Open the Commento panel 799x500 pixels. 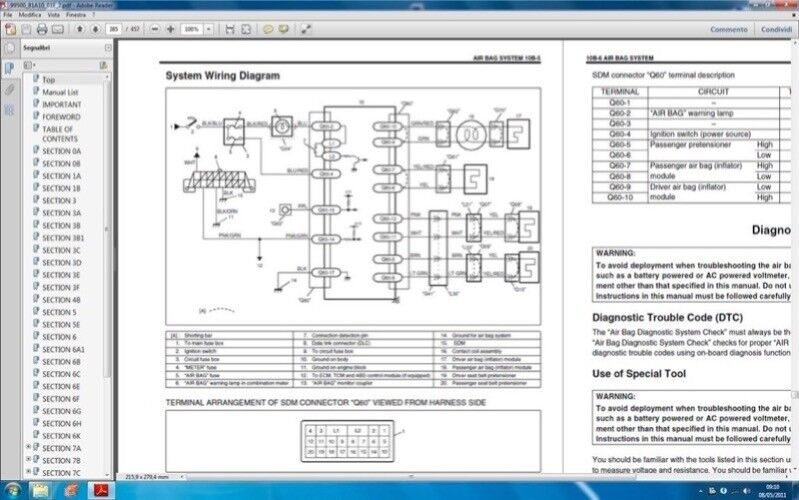(727, 30)
